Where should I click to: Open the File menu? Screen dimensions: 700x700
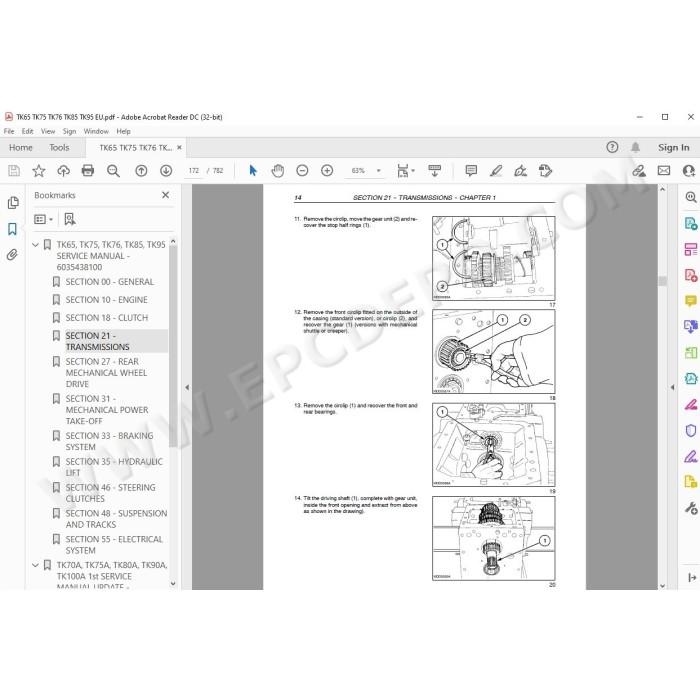pyautogui.click(x=9, y=131)
